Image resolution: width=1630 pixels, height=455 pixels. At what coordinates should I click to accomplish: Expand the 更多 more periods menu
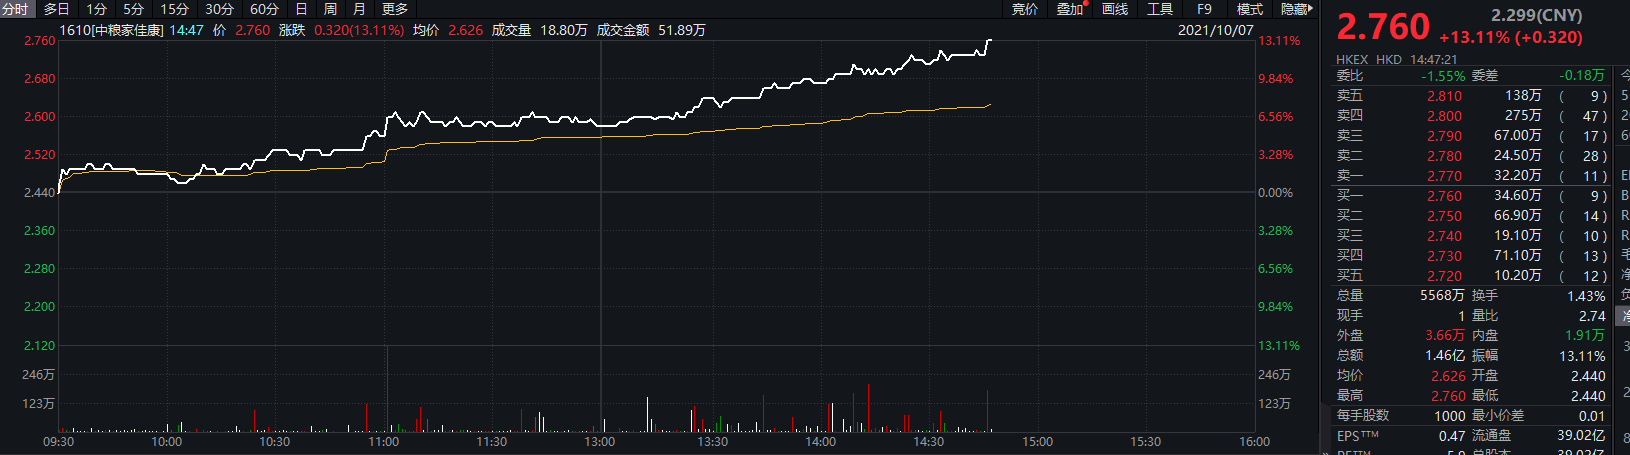(395, 9)
